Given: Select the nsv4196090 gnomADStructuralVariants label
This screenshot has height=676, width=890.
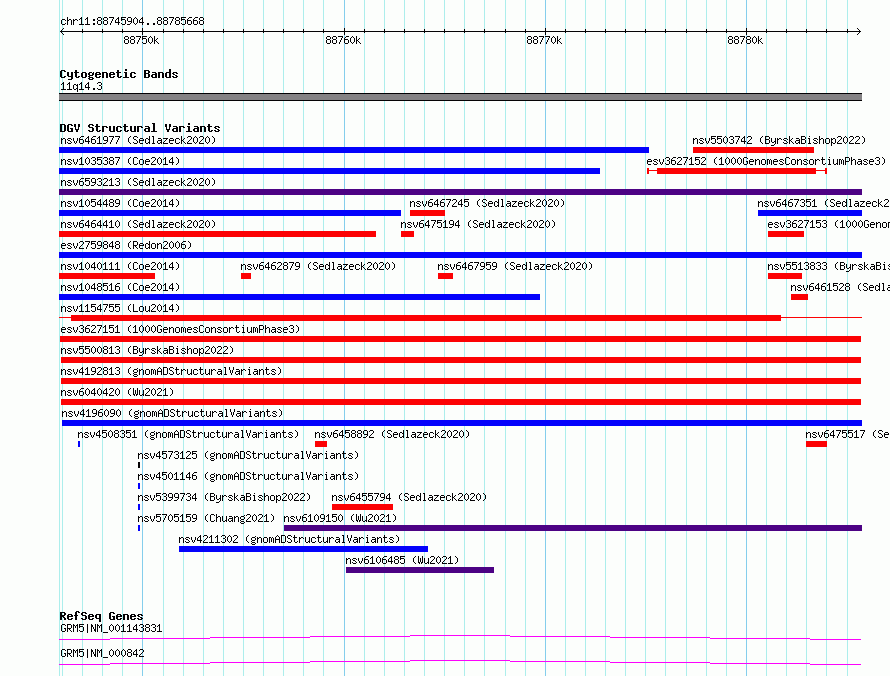Looking at the screenshot, I should pos(172,413).
